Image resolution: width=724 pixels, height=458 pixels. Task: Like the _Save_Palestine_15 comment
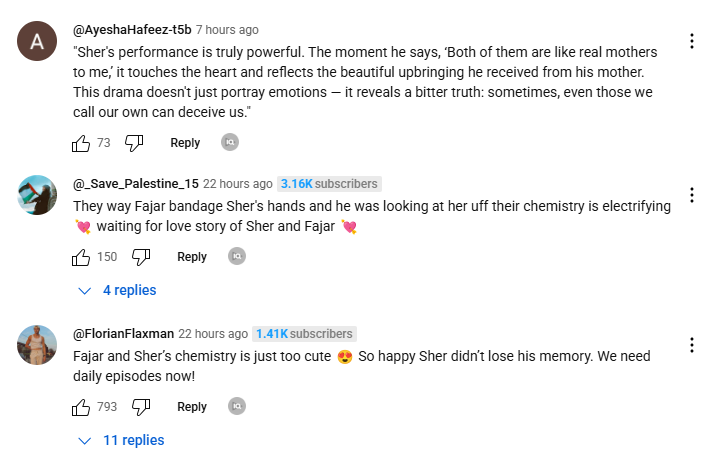(82, 257)
